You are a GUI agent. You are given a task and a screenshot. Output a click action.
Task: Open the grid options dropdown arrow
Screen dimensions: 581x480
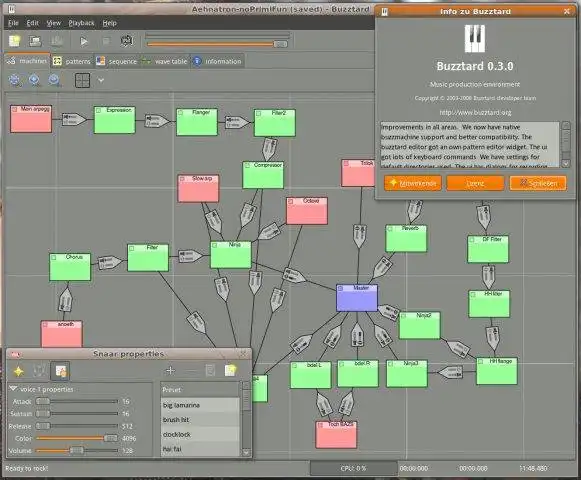click(x=101, y=80)
